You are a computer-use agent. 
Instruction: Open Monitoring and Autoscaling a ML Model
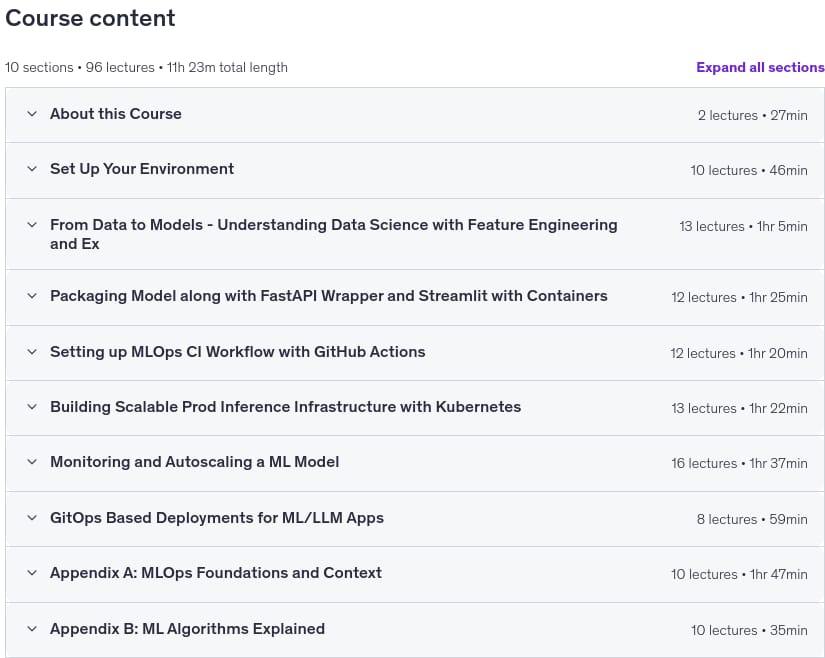tap(195, 462)
